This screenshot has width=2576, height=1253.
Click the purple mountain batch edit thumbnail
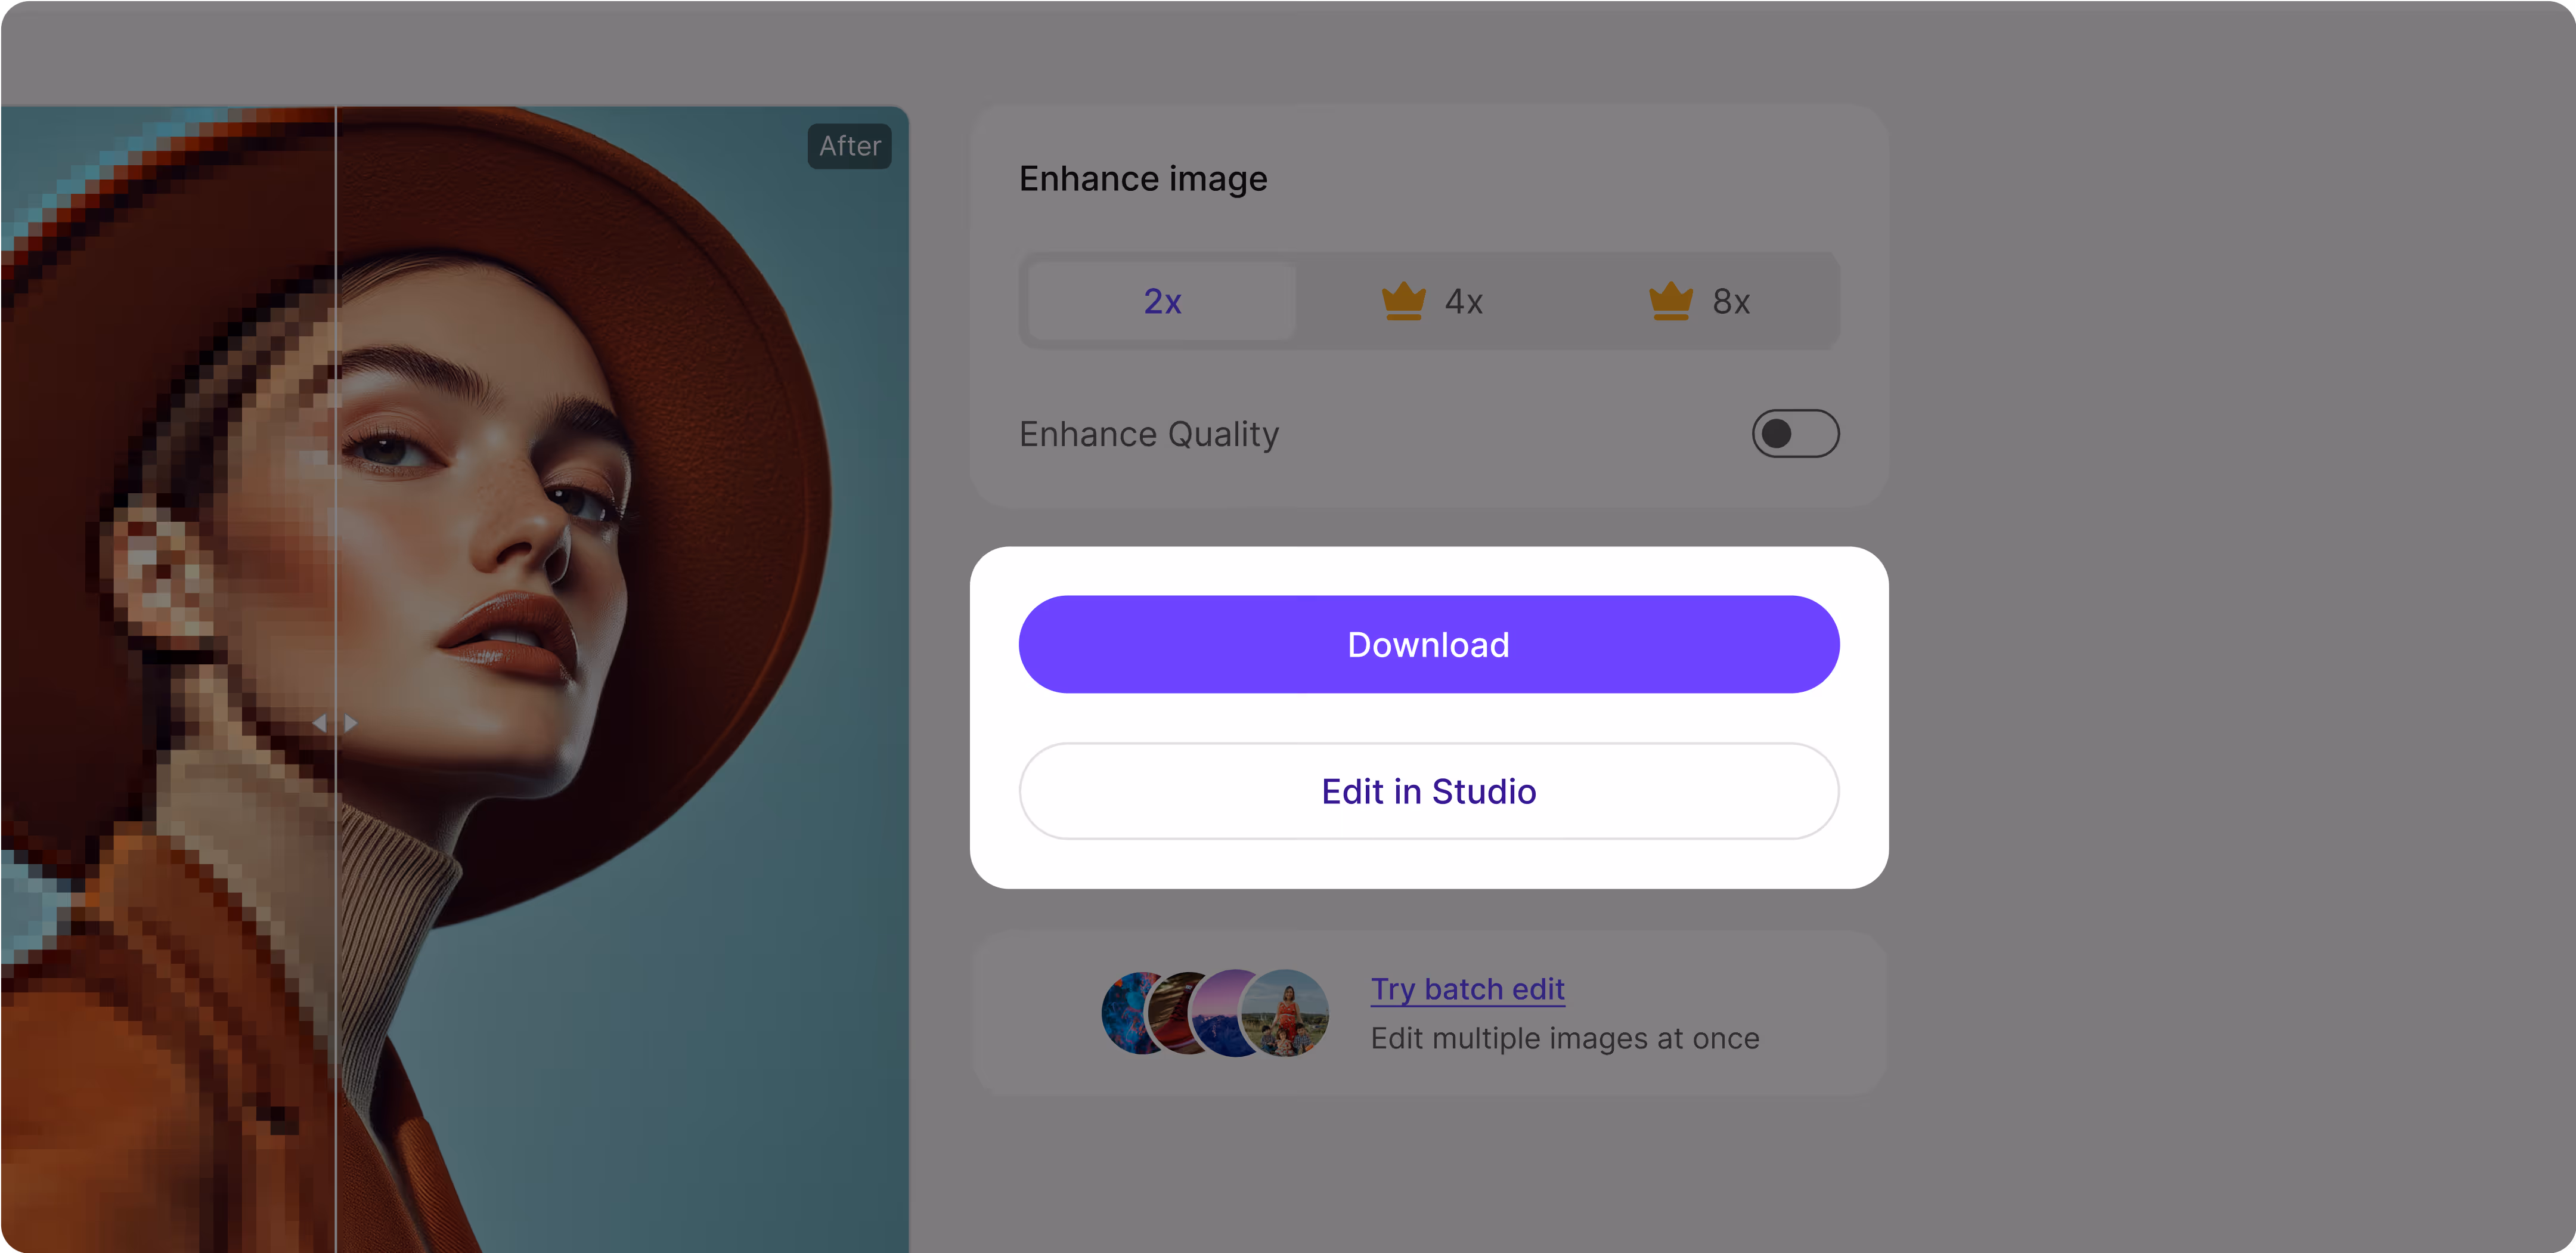pyautogui.click(x=1216, y=1013)
